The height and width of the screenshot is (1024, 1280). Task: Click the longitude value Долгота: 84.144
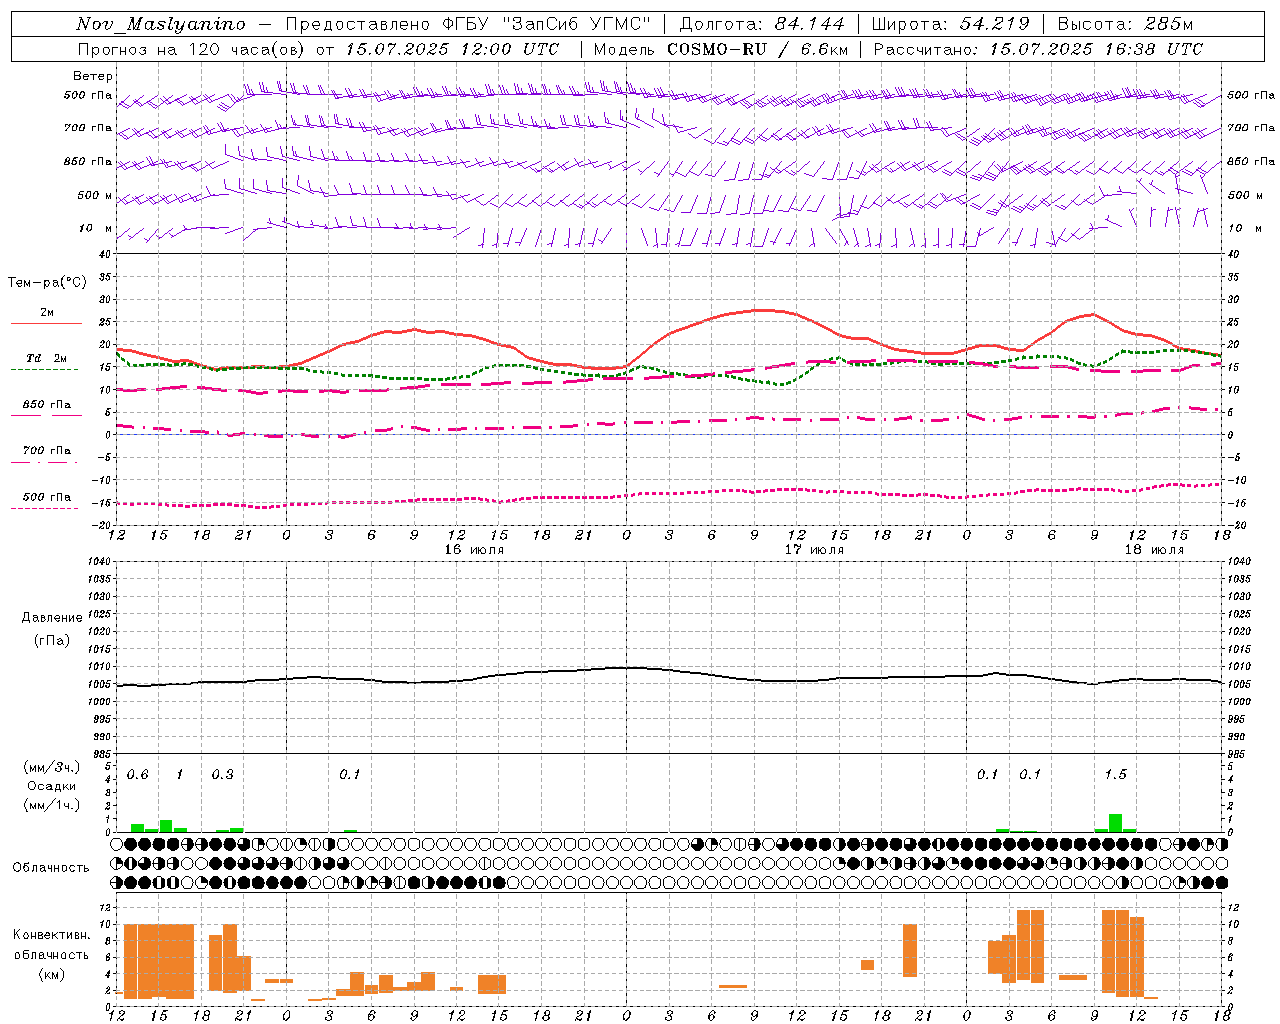pyautogui.click(x=762, y=24)
